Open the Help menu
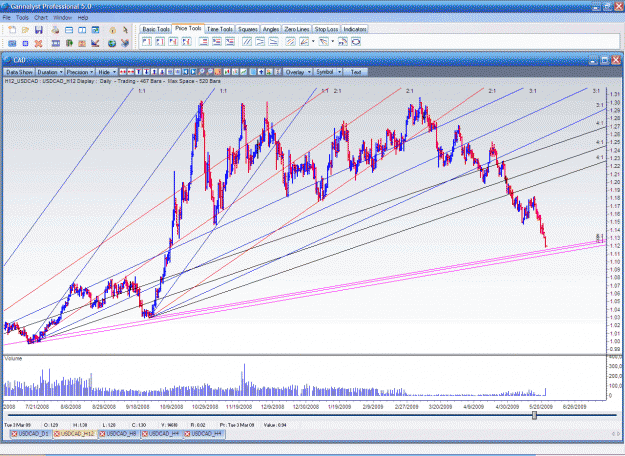 [83, 18]
